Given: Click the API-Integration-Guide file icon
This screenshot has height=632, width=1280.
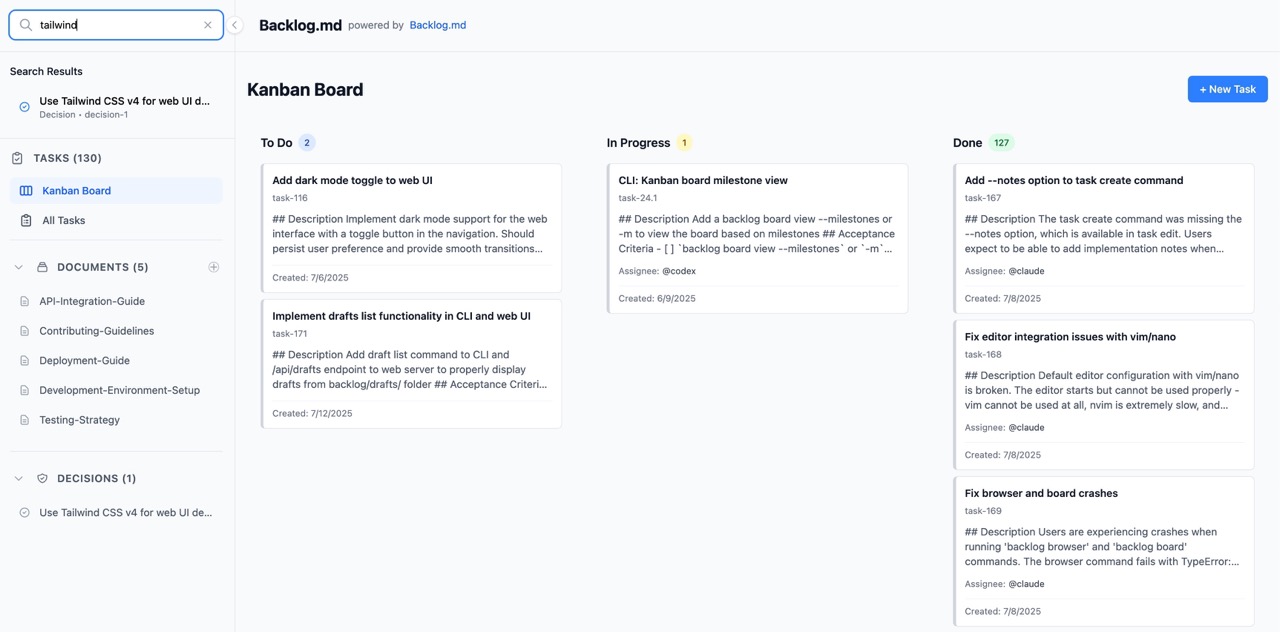Looking at the screenshot, I should tap(22, 300).
